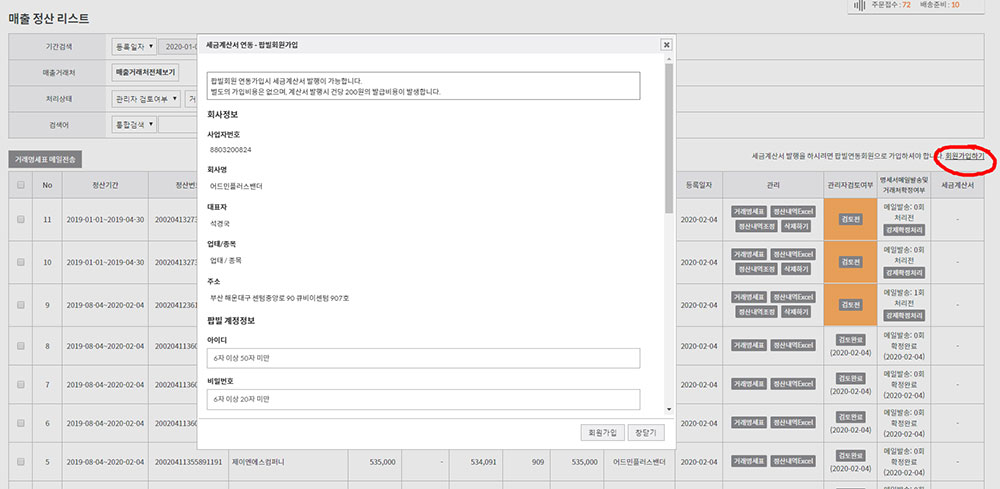Focus the 비밀번호 input field
This screenshot has width=1000, height=489.
click(423, 400)
